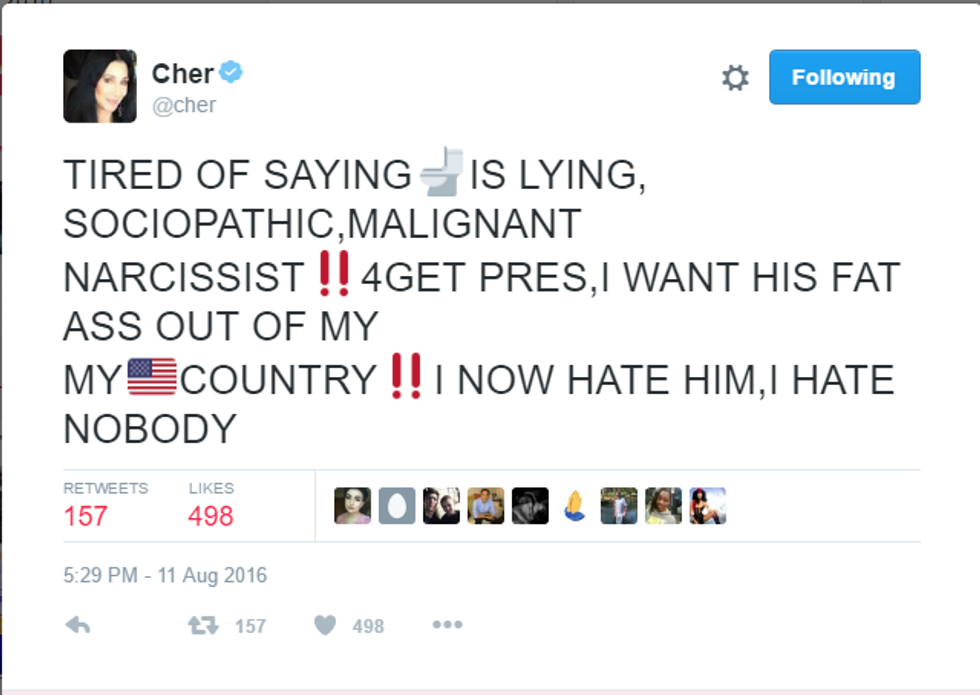Click the @cher handle
Screen dimensions: 980x695
click(184, 105)
